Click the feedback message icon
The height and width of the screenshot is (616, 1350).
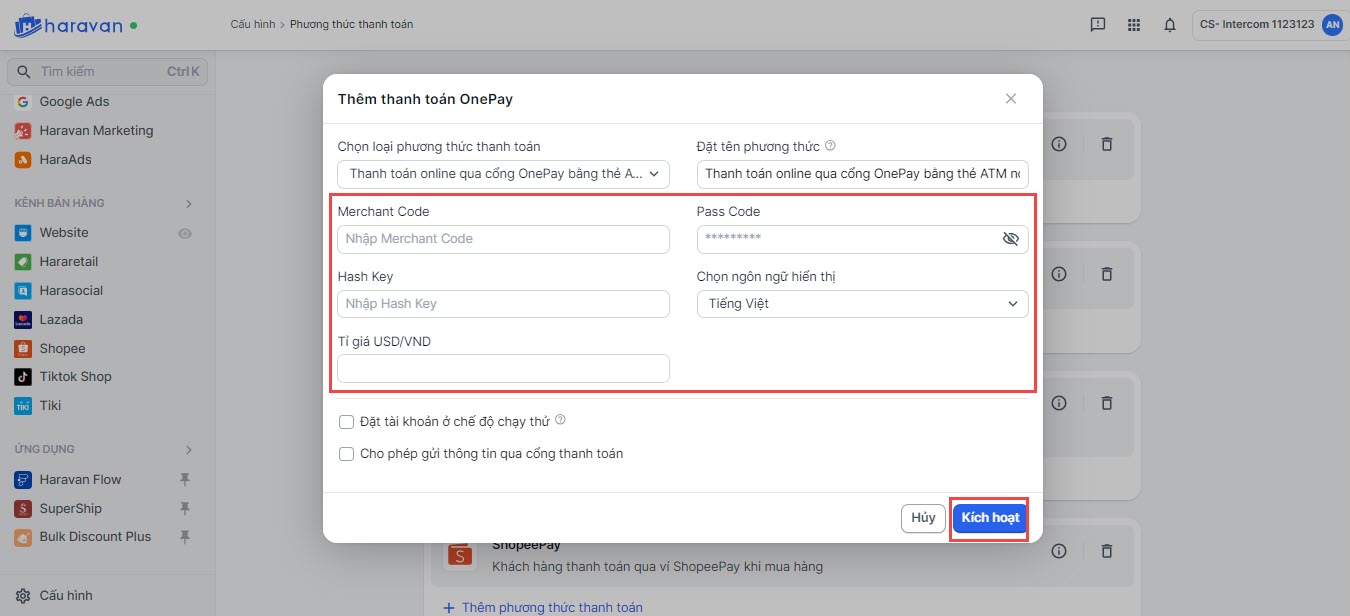pos(1098,25)
